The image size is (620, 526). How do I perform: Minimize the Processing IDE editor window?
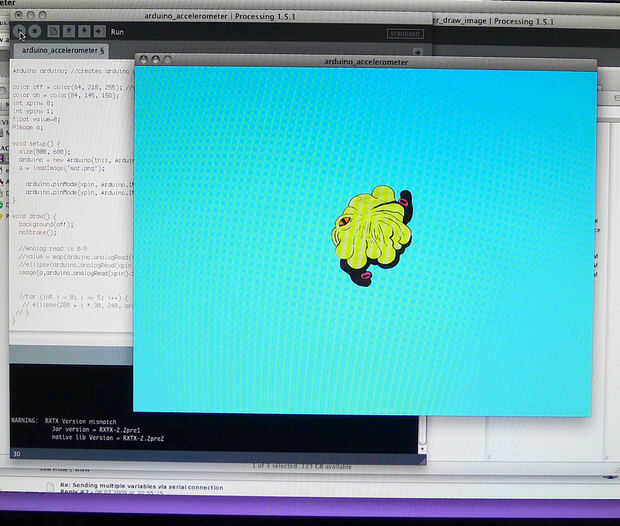point(30,15)
